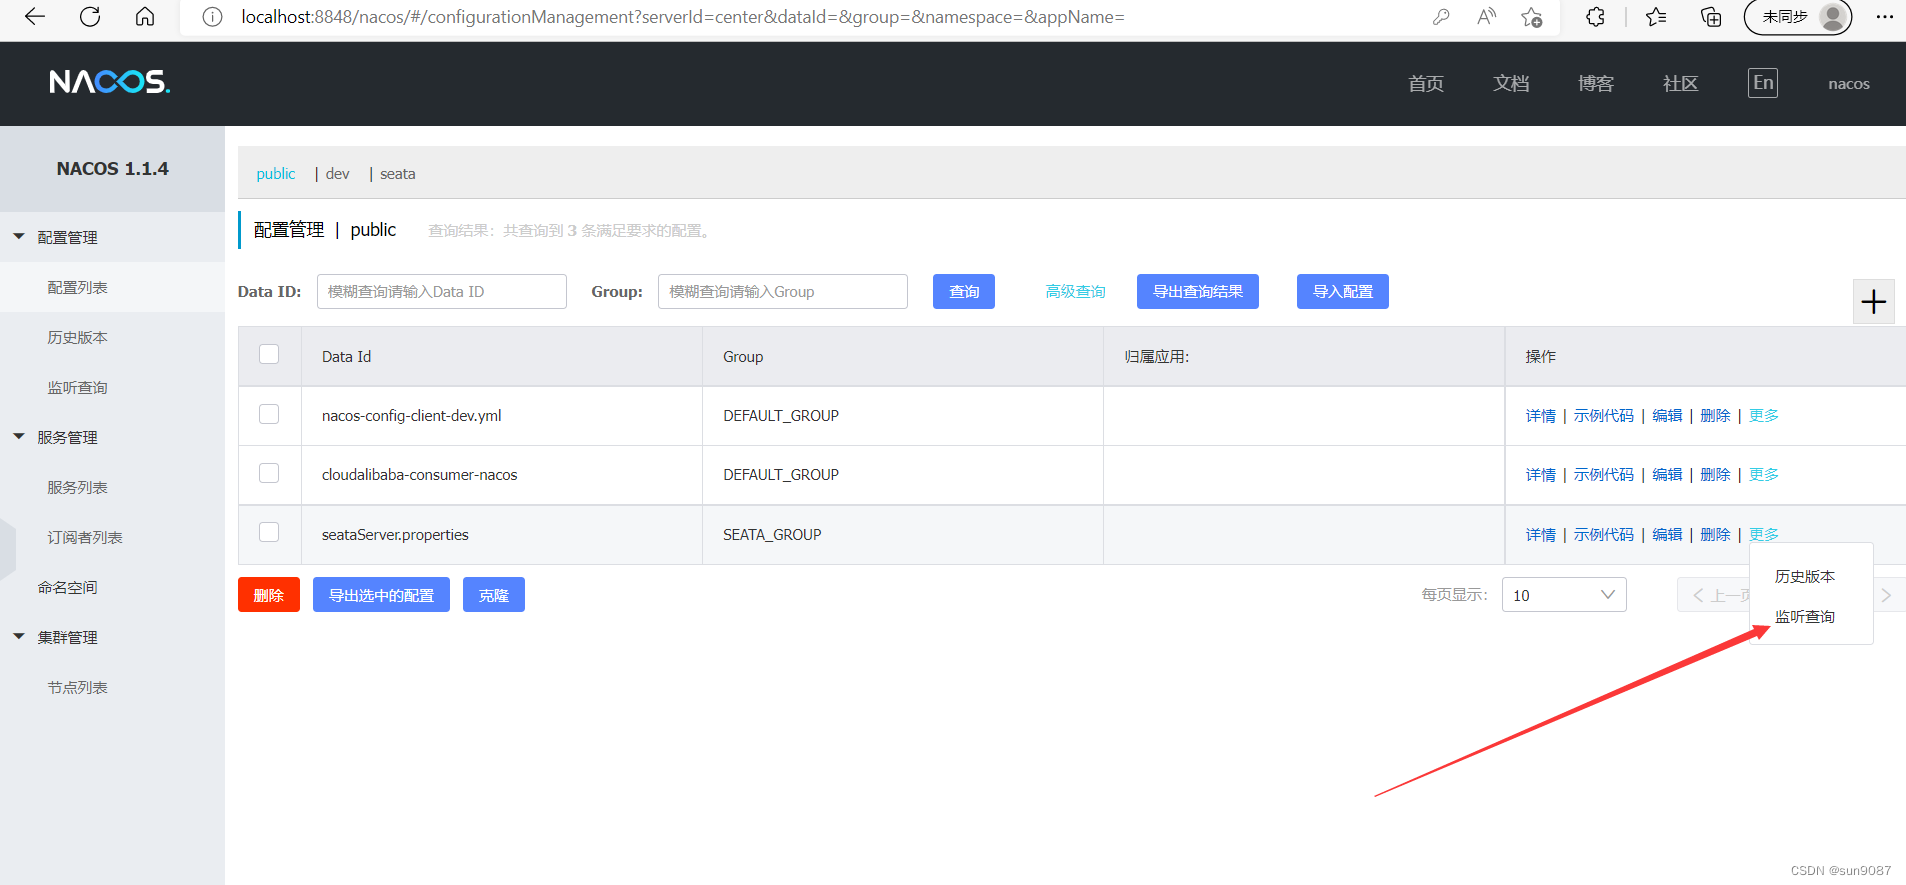
Task: Open the browser home page icon
Action: [x=145, y=16]
